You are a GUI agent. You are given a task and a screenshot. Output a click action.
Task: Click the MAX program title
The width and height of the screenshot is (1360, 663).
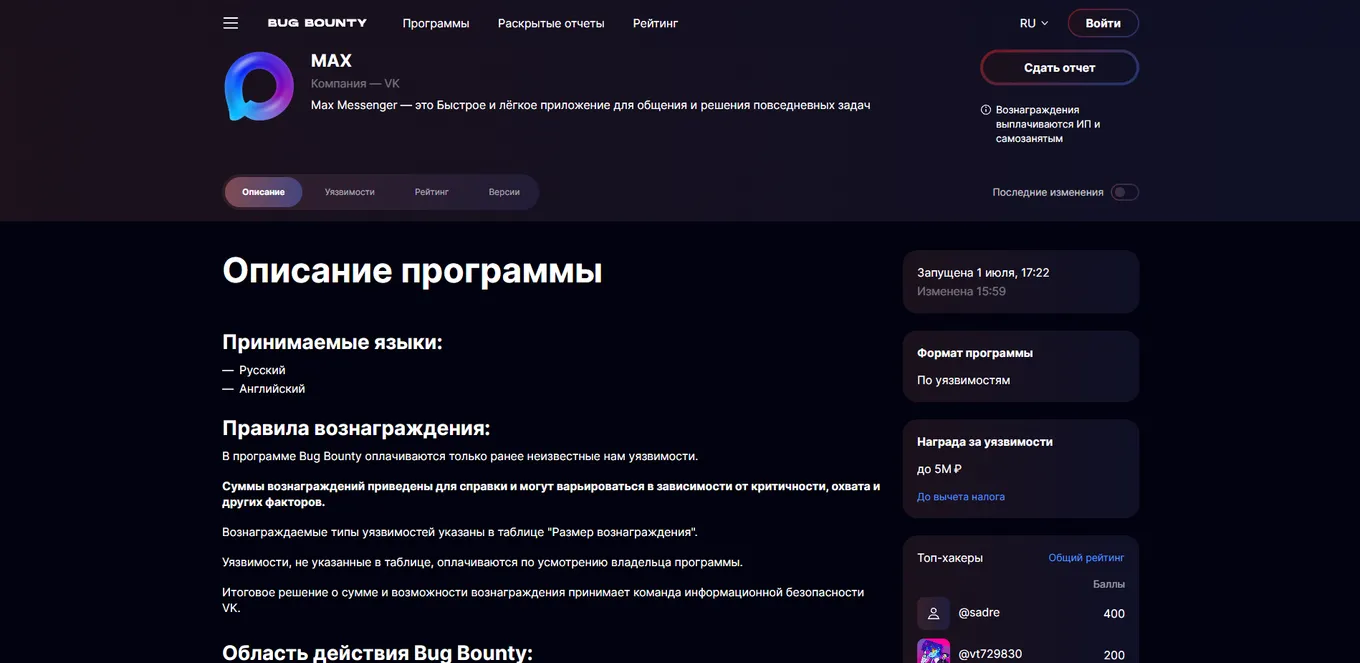click(x=331, y=61)
